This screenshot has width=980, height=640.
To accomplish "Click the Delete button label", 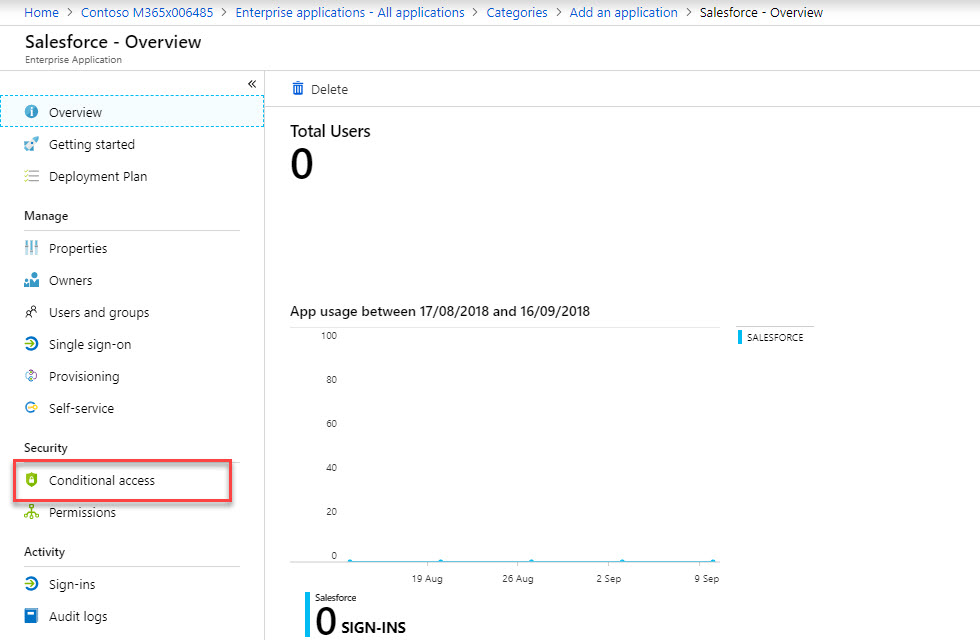I will click(x=329, y=89).
